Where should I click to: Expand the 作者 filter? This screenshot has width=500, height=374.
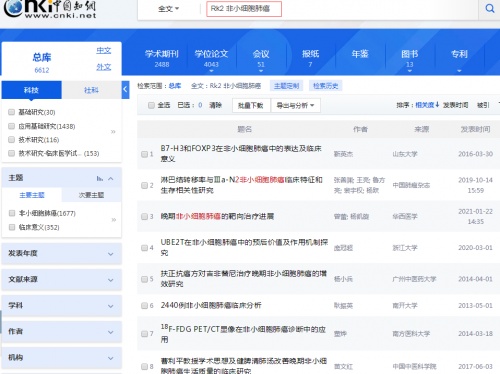pos(62,332)
